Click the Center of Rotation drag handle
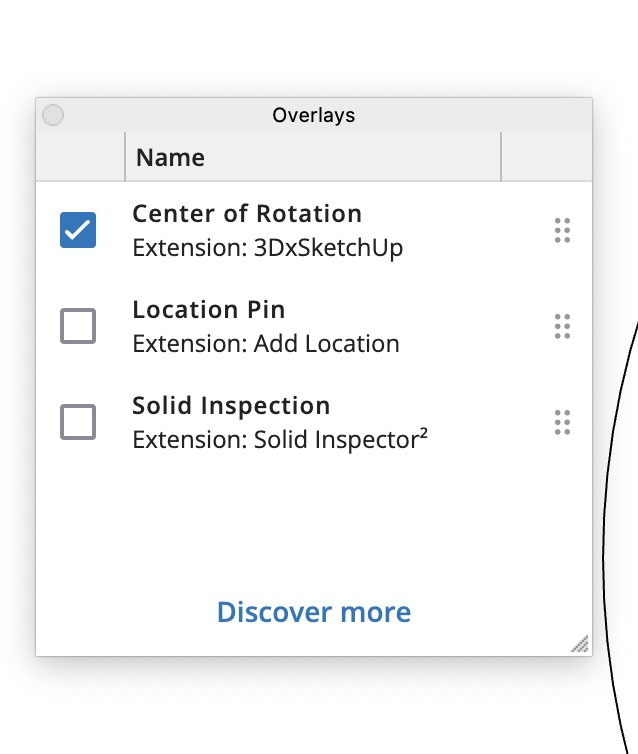The image size is (638, 754). pyautogui.click(x=562, y=230)
